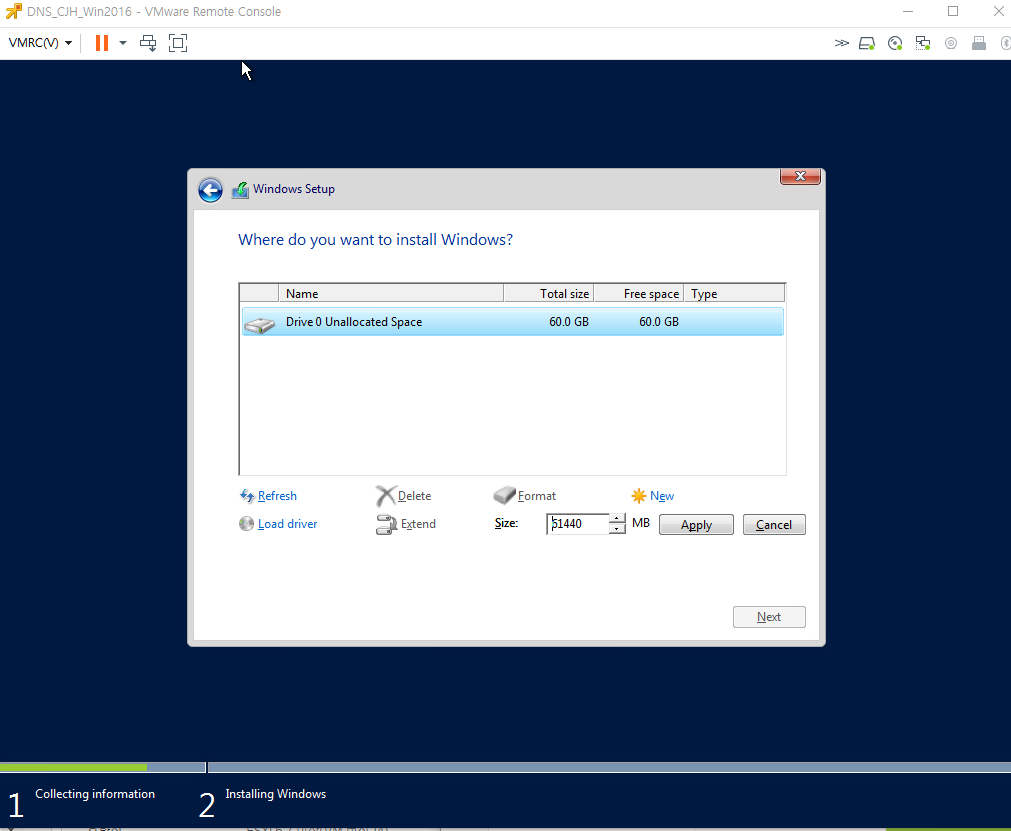1011x831 pixels.
Task: Click the Refresh link
Action: pos(277,496)
